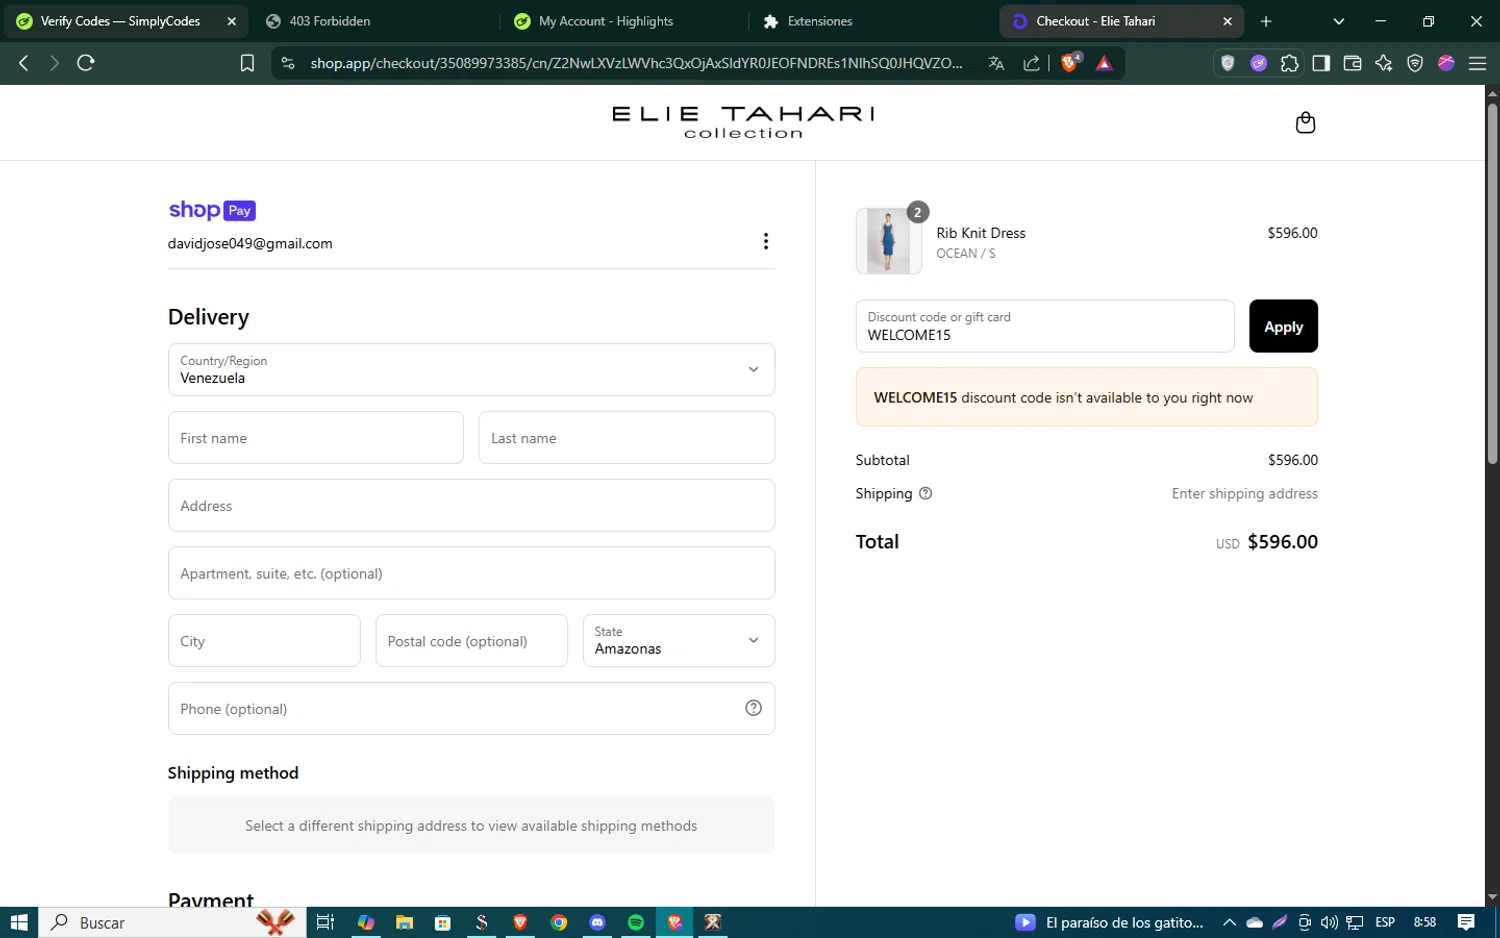Click the phone field help icon
Viewport: 1500px width, 938px height.
[x=753, y=708]
